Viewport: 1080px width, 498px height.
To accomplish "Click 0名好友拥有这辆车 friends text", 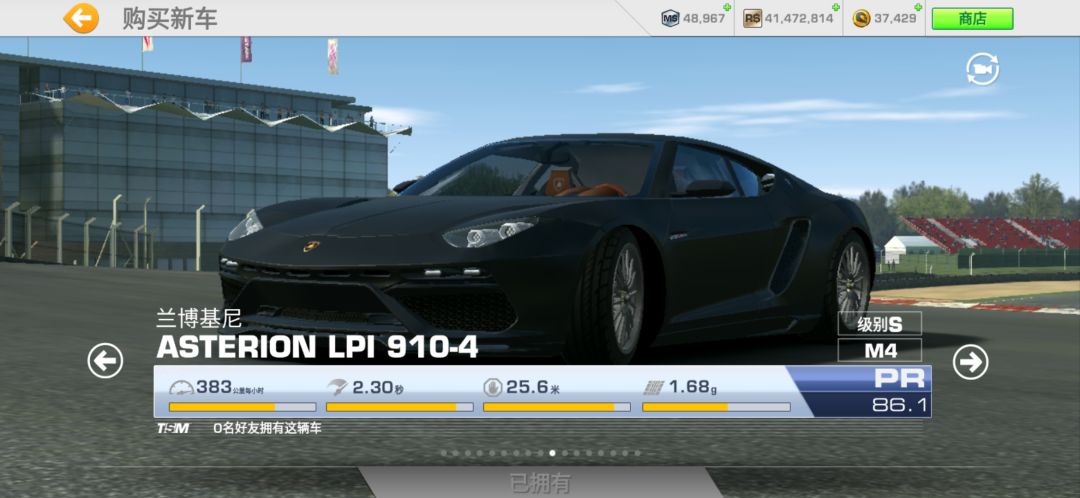I will [x=267, y=428].
